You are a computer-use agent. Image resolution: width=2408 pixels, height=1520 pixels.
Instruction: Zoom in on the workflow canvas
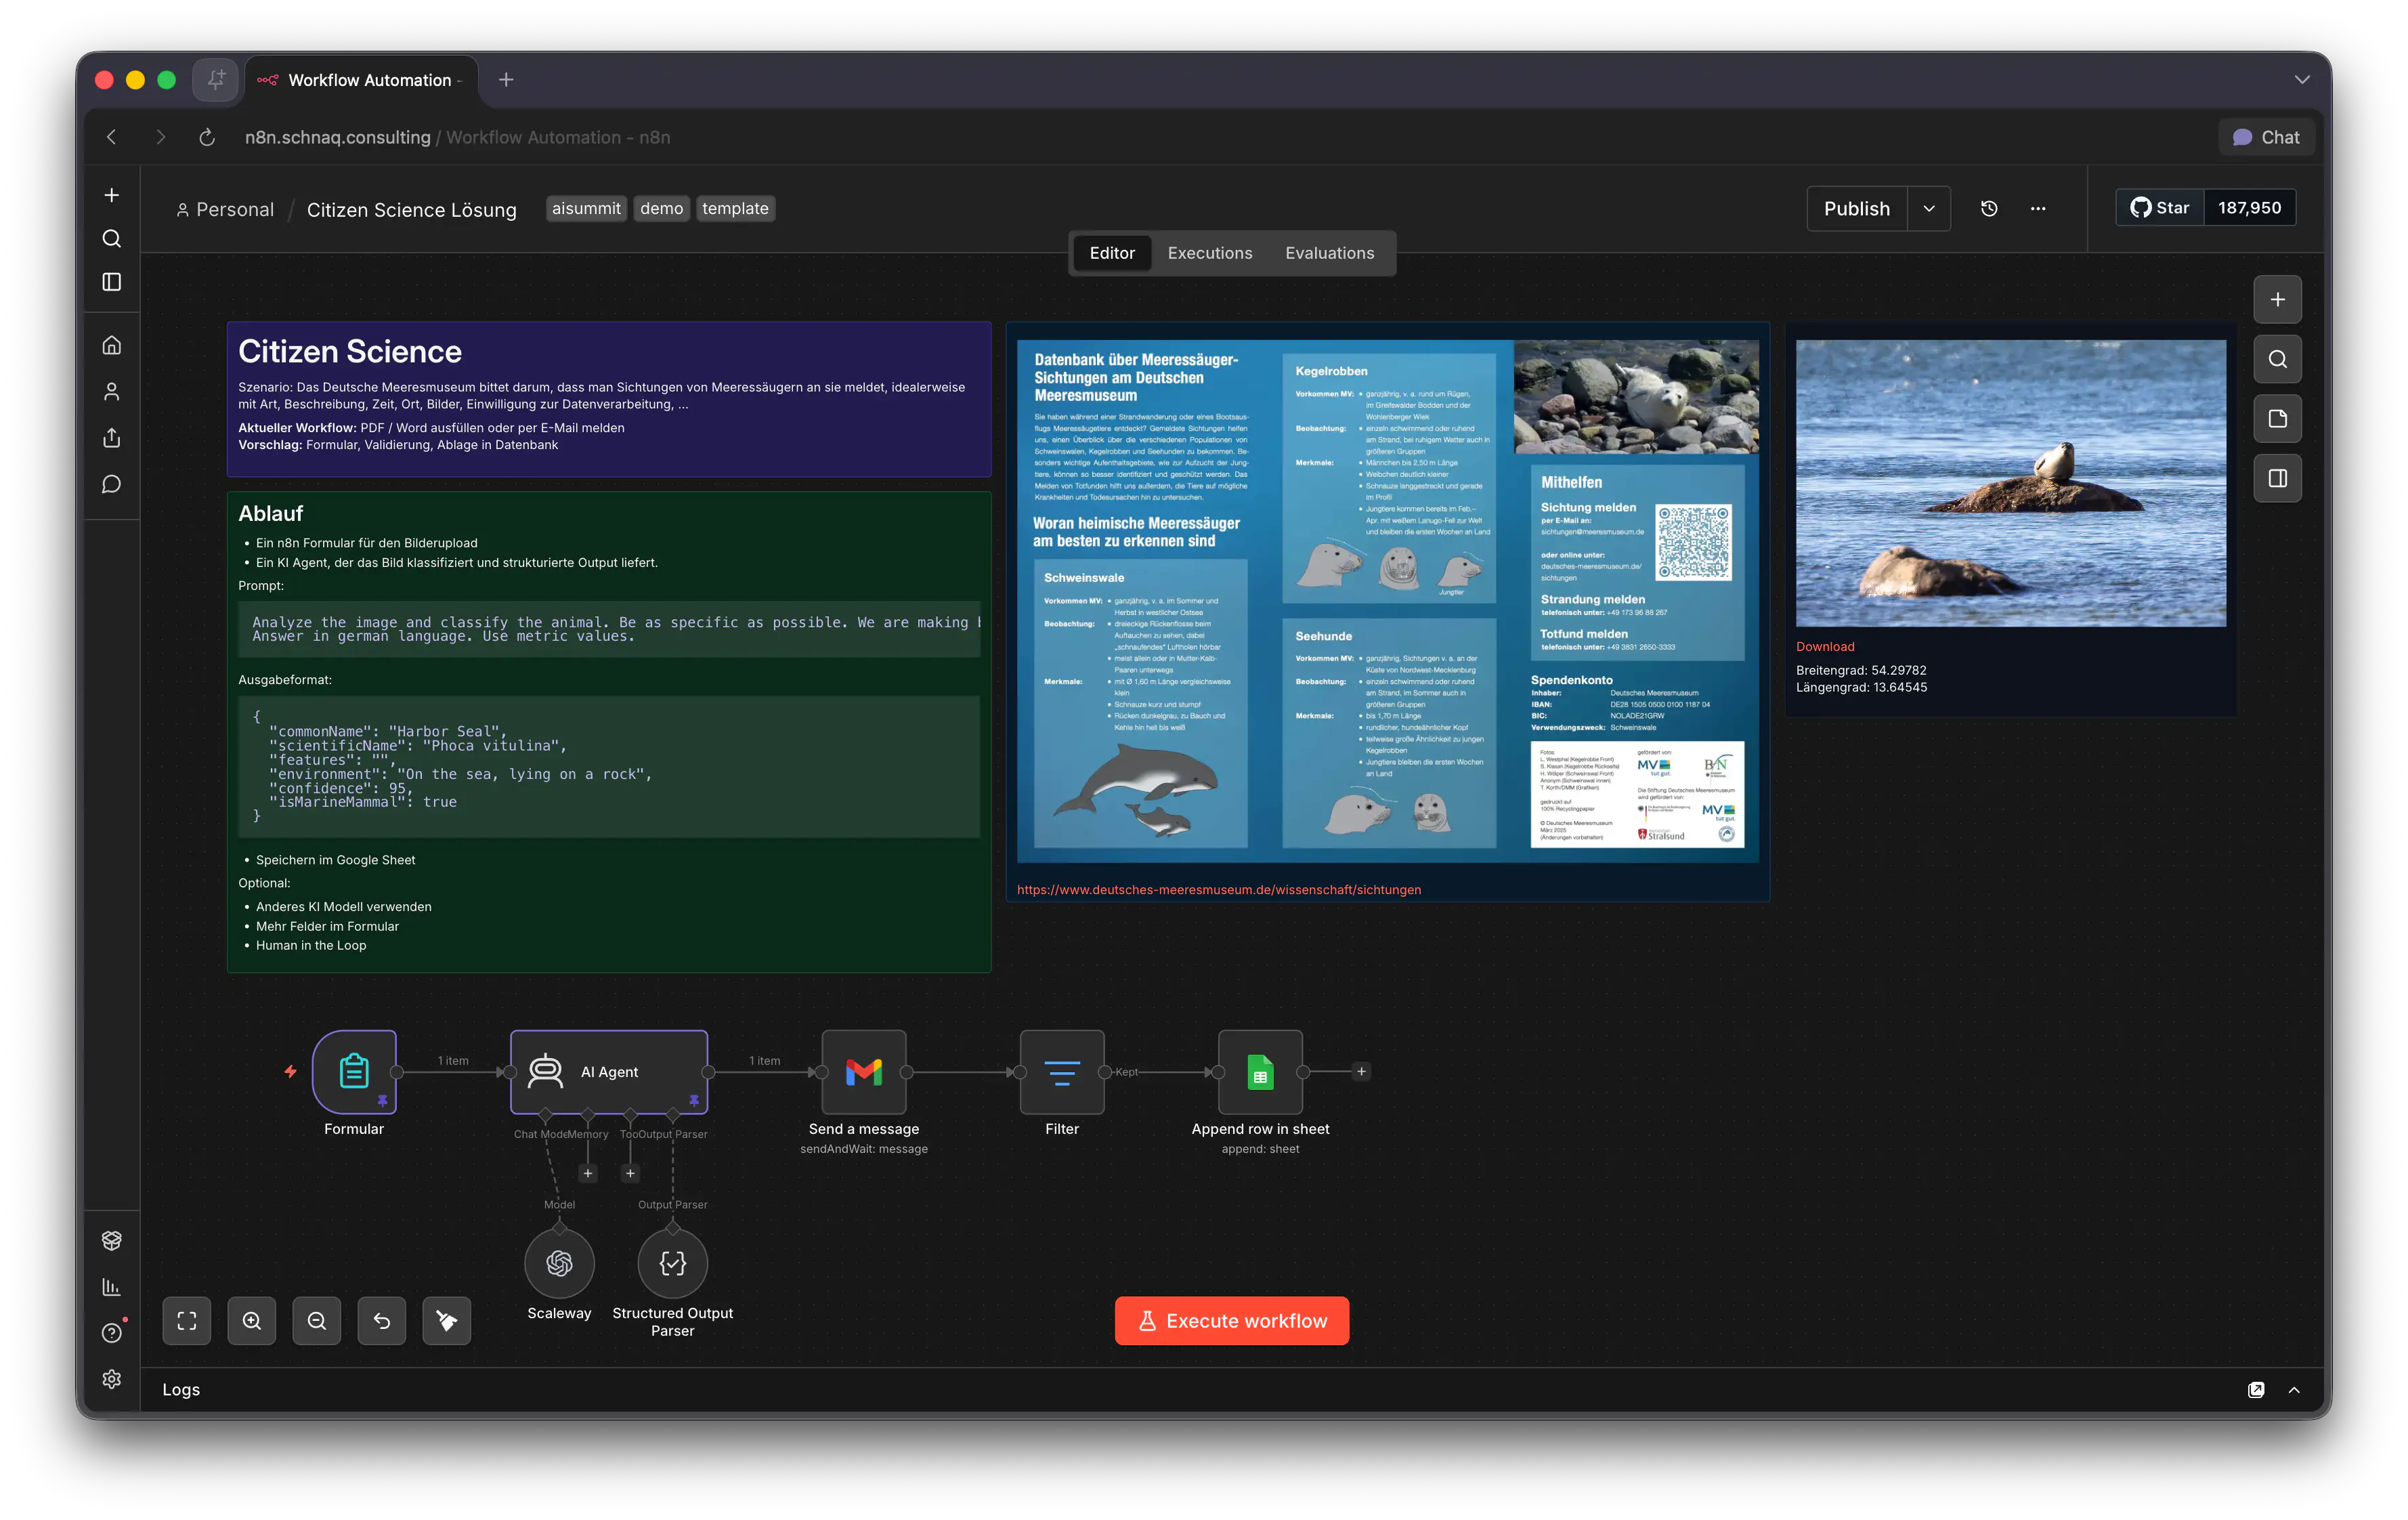pos(252,1320)
